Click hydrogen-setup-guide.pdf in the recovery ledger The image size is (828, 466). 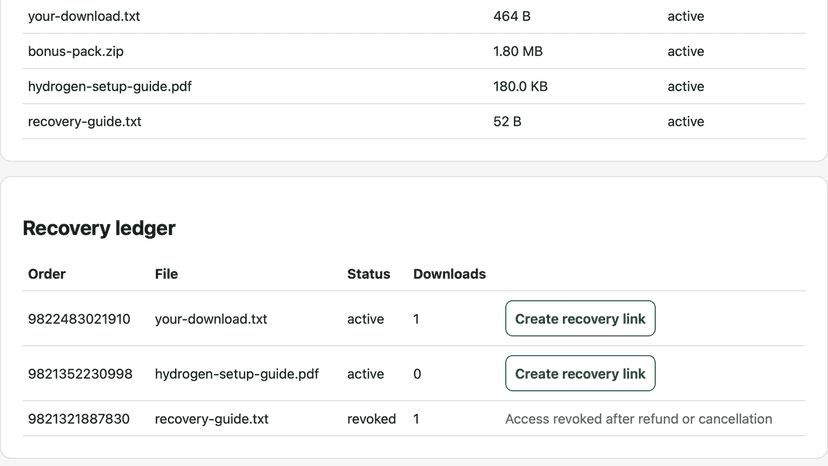(x=237, y=374)
